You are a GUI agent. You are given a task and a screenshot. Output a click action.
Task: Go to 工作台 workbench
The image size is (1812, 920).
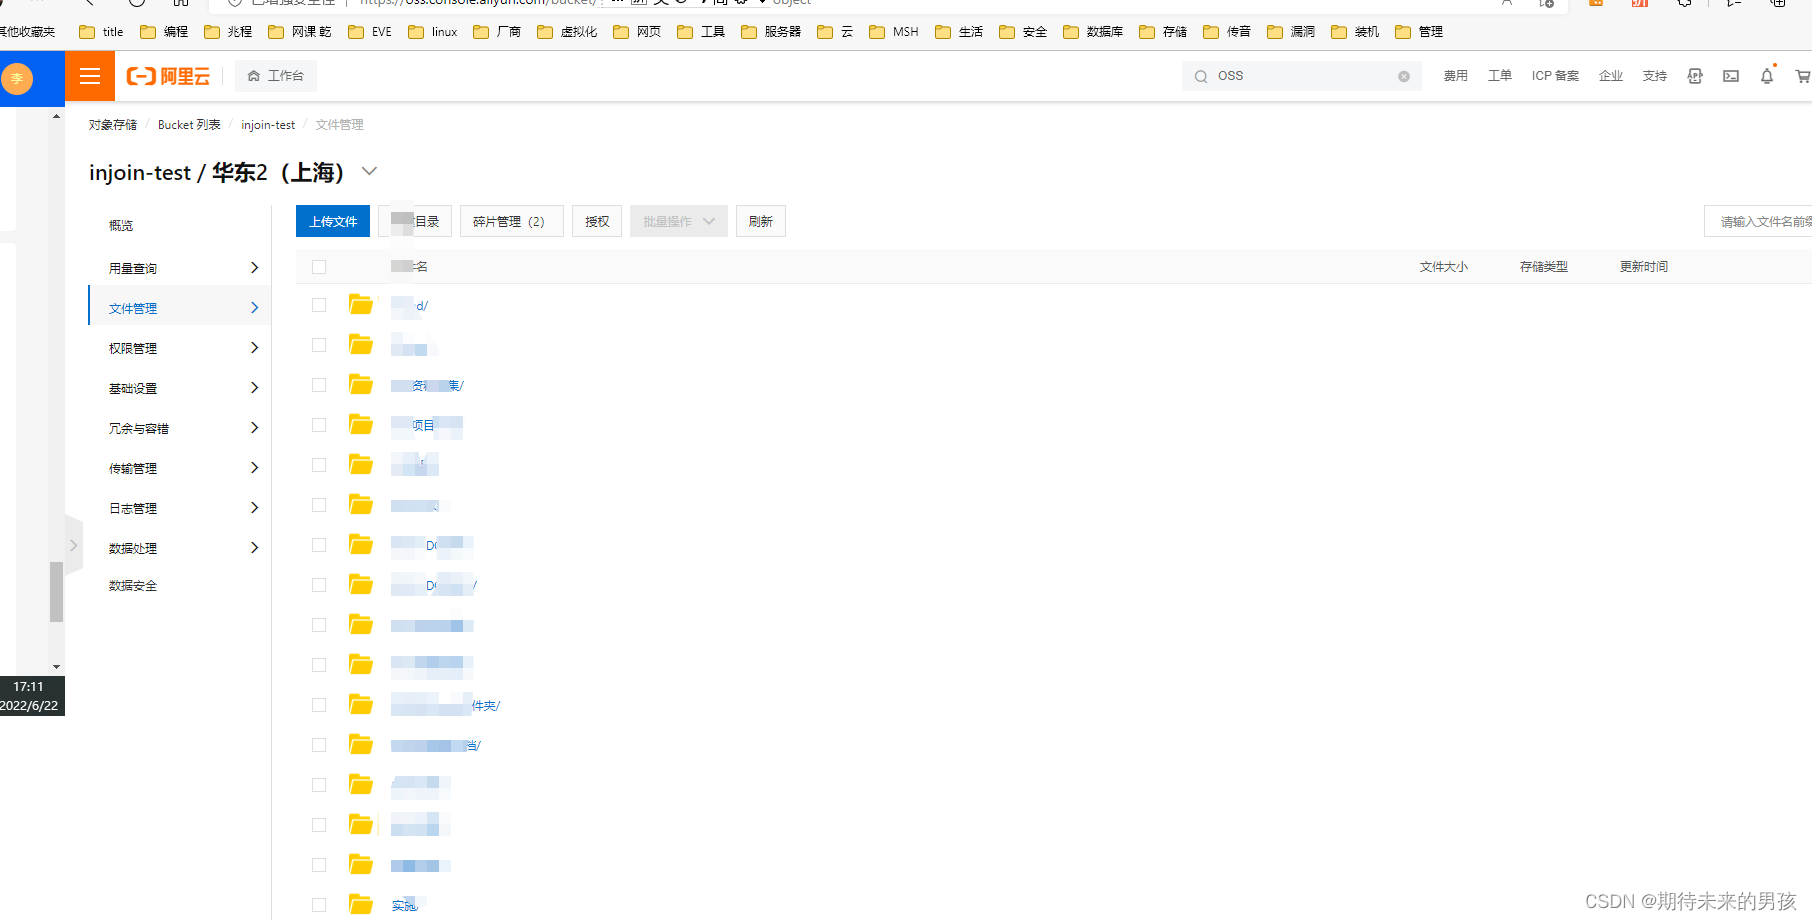[x=276, y=76]
